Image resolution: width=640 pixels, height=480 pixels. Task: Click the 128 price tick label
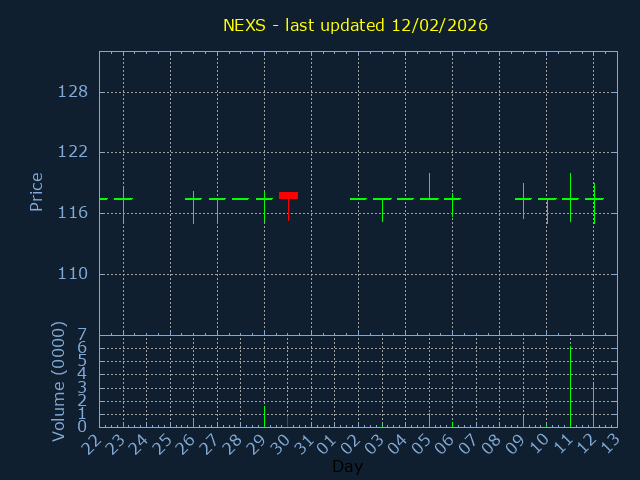pyautogui.click(x=73, y=92)
